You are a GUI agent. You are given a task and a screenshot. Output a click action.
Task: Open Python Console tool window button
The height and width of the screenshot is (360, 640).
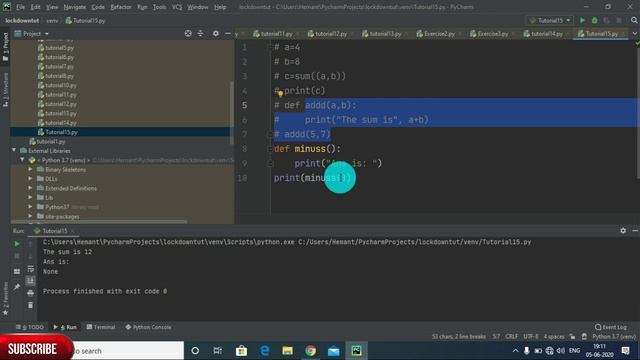tap(148, 327)
